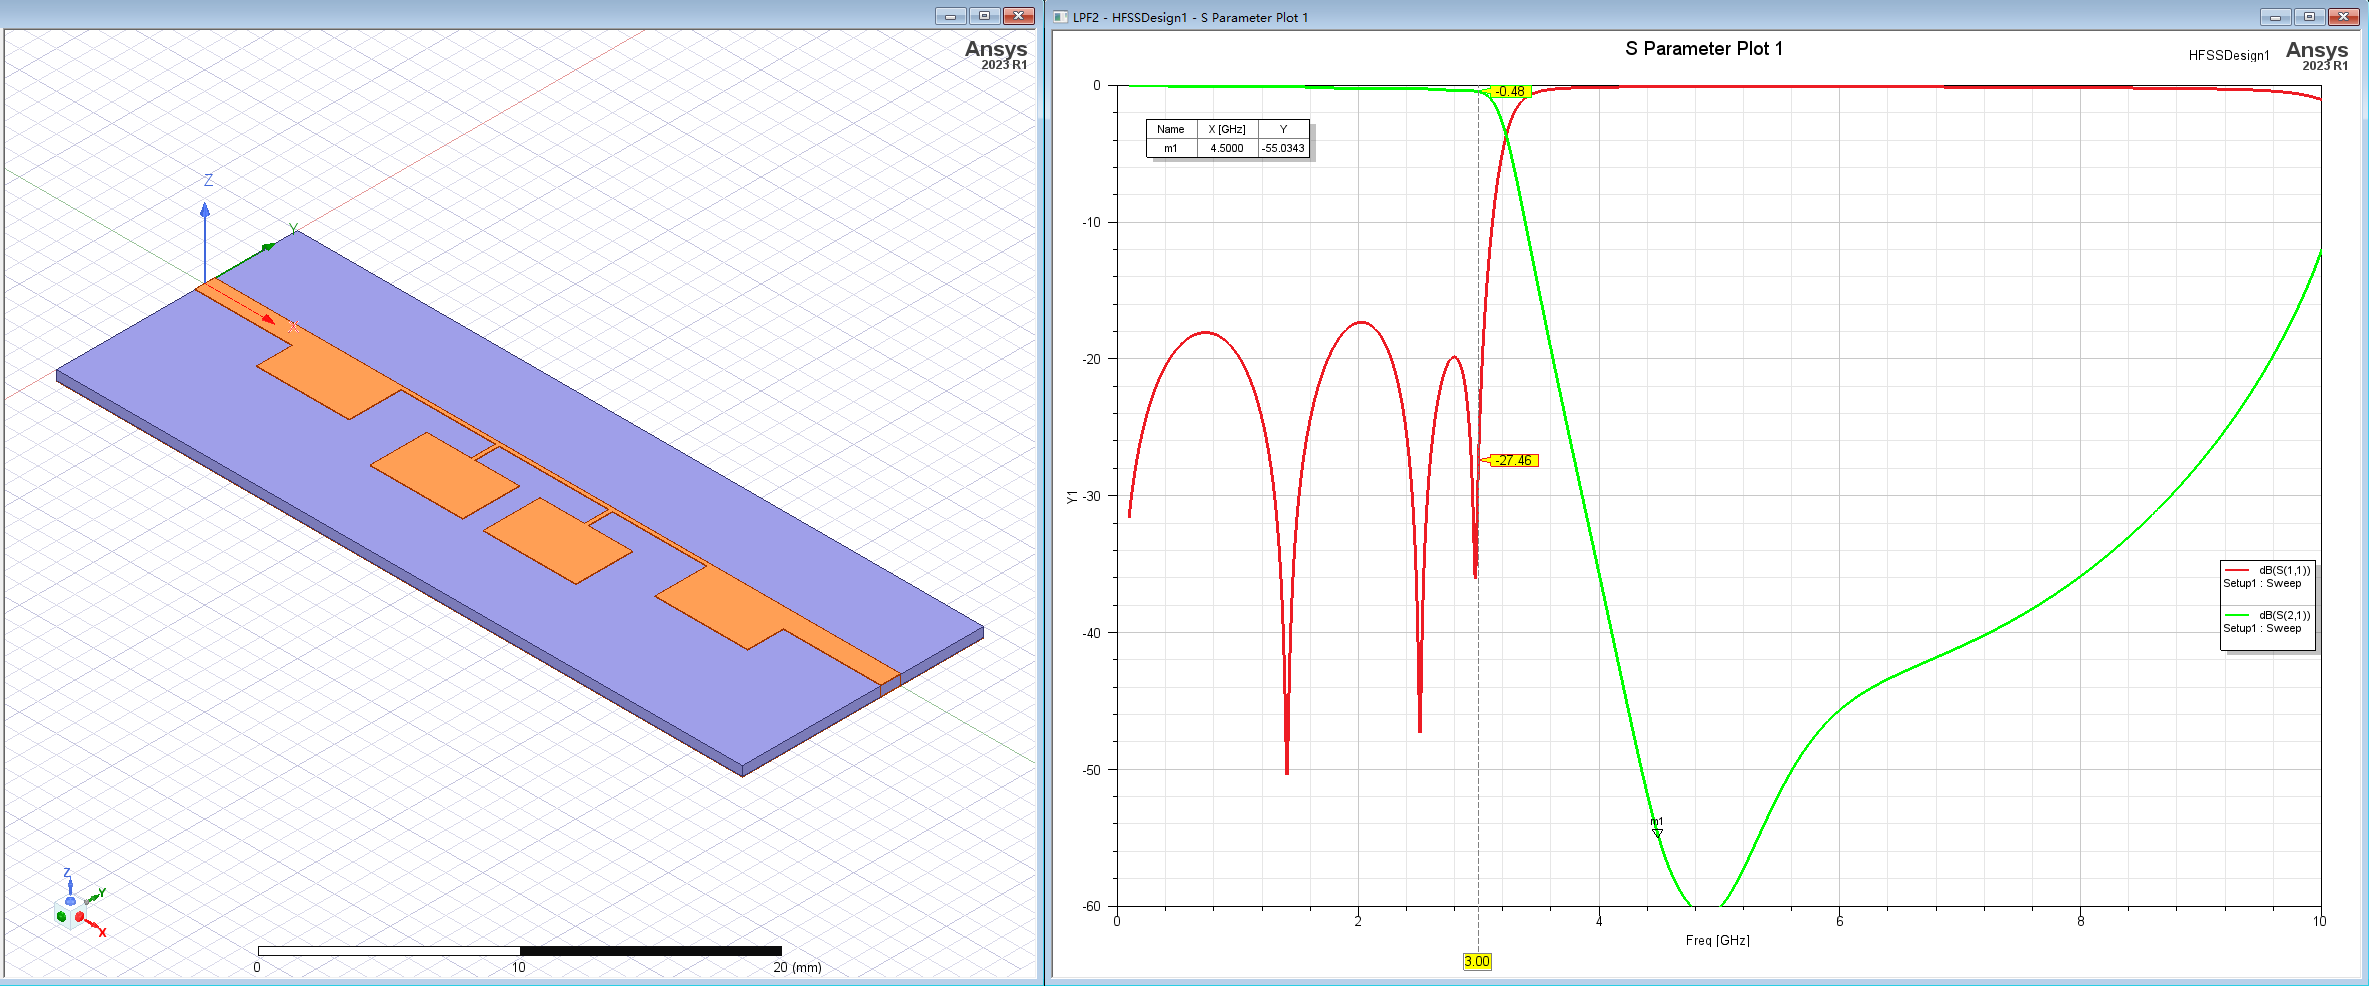Click the "Name" header in the marker table
Image resolution: width=2369 pixels, height=986 pixels.
[x=1171, y=129]
